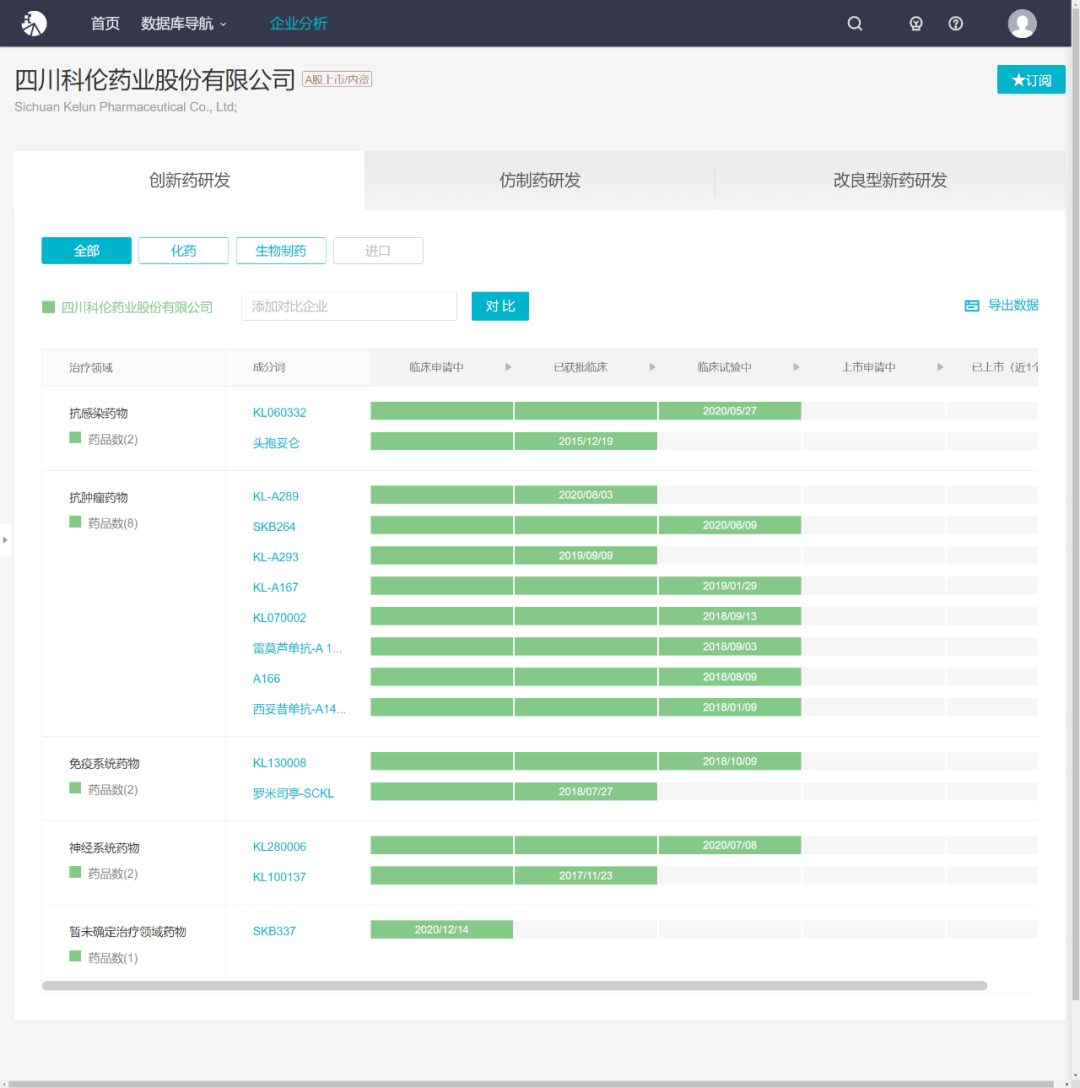Viewport: 1080px width, 1088px height.
Task: Switch to the 创新药研发 tab
Action: click(189, 180)
